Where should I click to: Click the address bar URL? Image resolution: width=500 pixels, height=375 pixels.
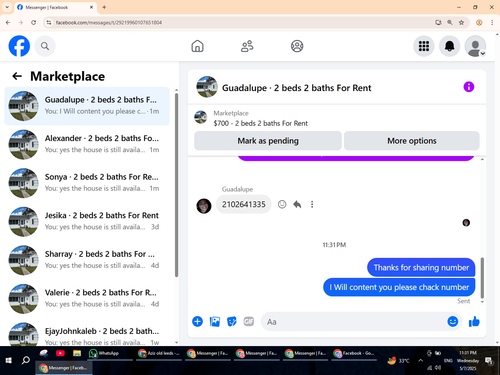click(109, 23)
